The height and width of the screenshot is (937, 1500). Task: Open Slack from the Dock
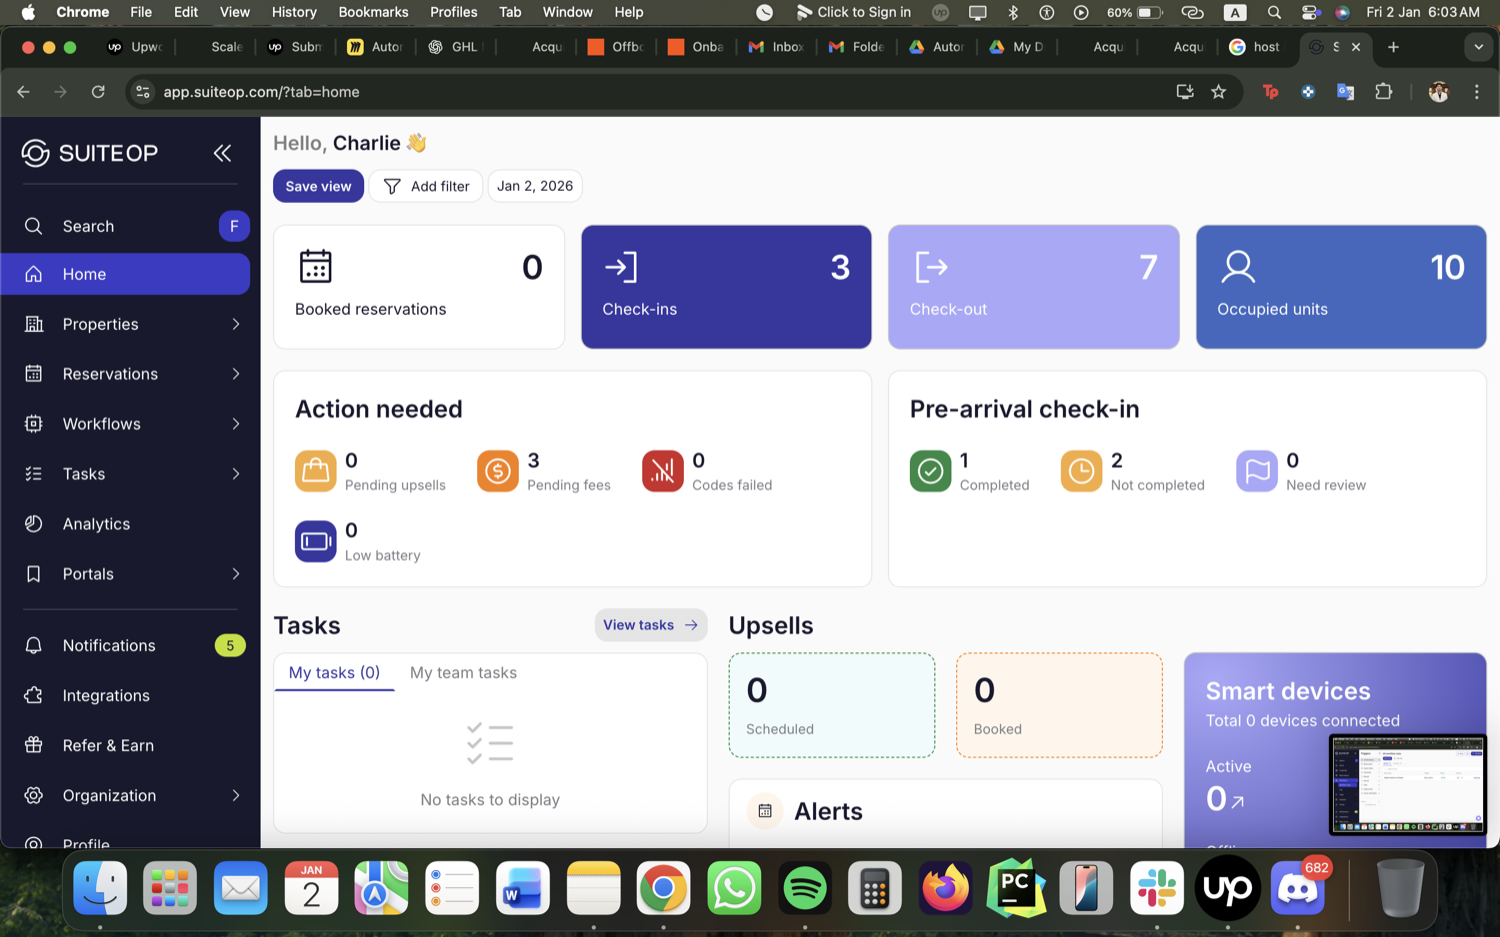point(1157,888)
